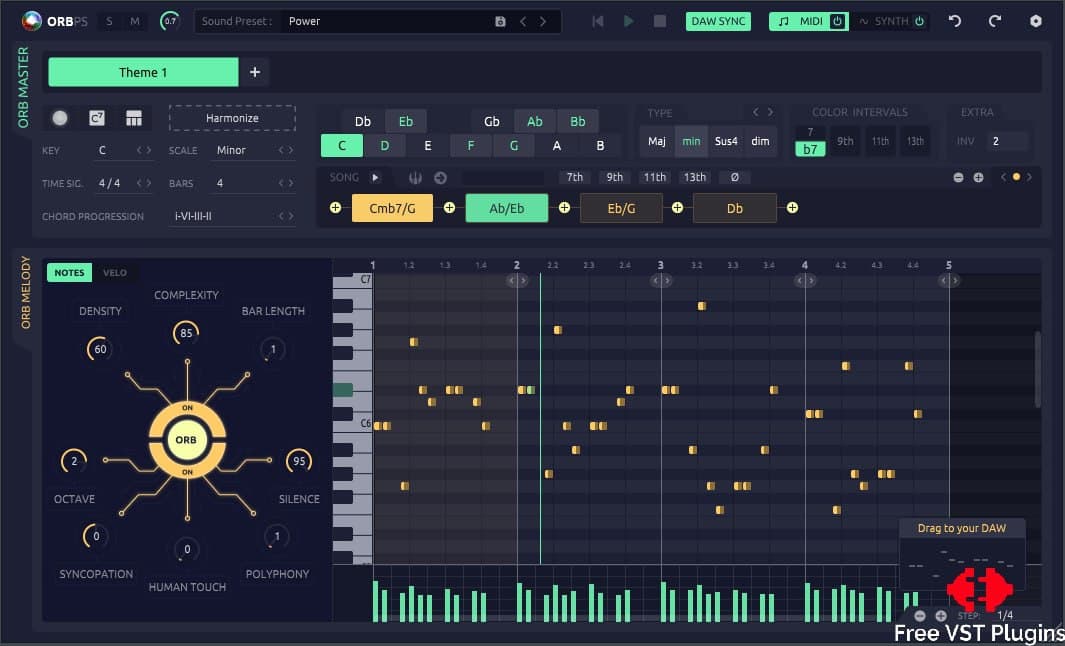Switch to the NOTES tab
The width and height of the screenshot is (1065, 646).
[x=69, y=272]
